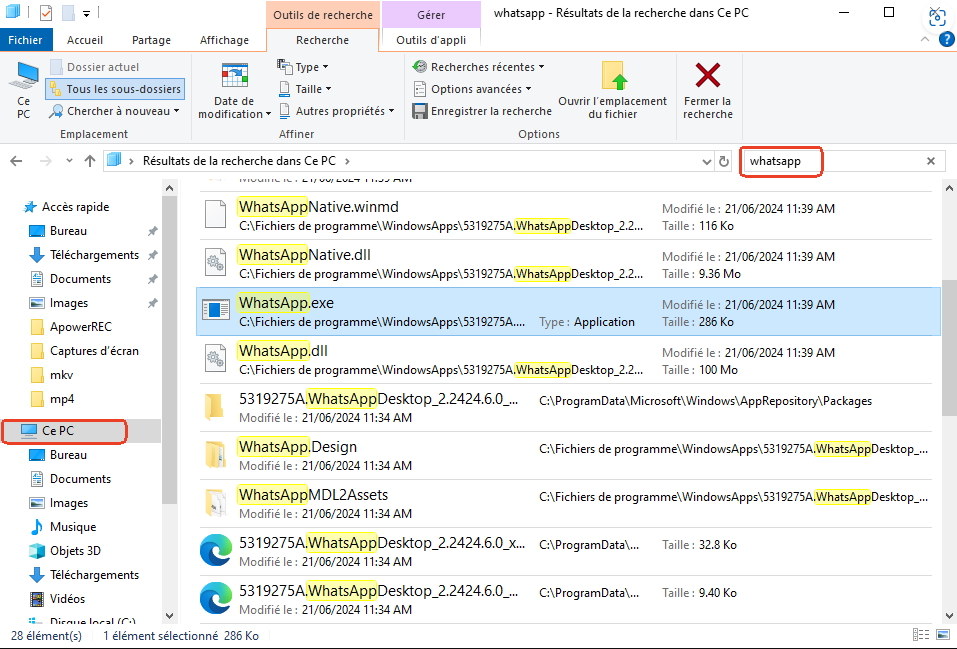Click Ouvrir l'emplacement du fichier
This screenshot has width=957, height=649.
point(612,90)
